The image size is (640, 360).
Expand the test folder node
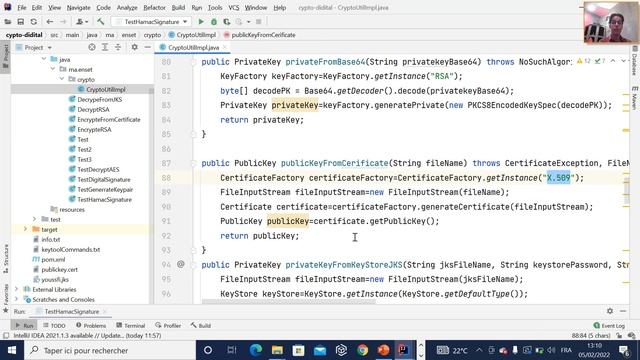pyautogui.click(x=34, y=219)
